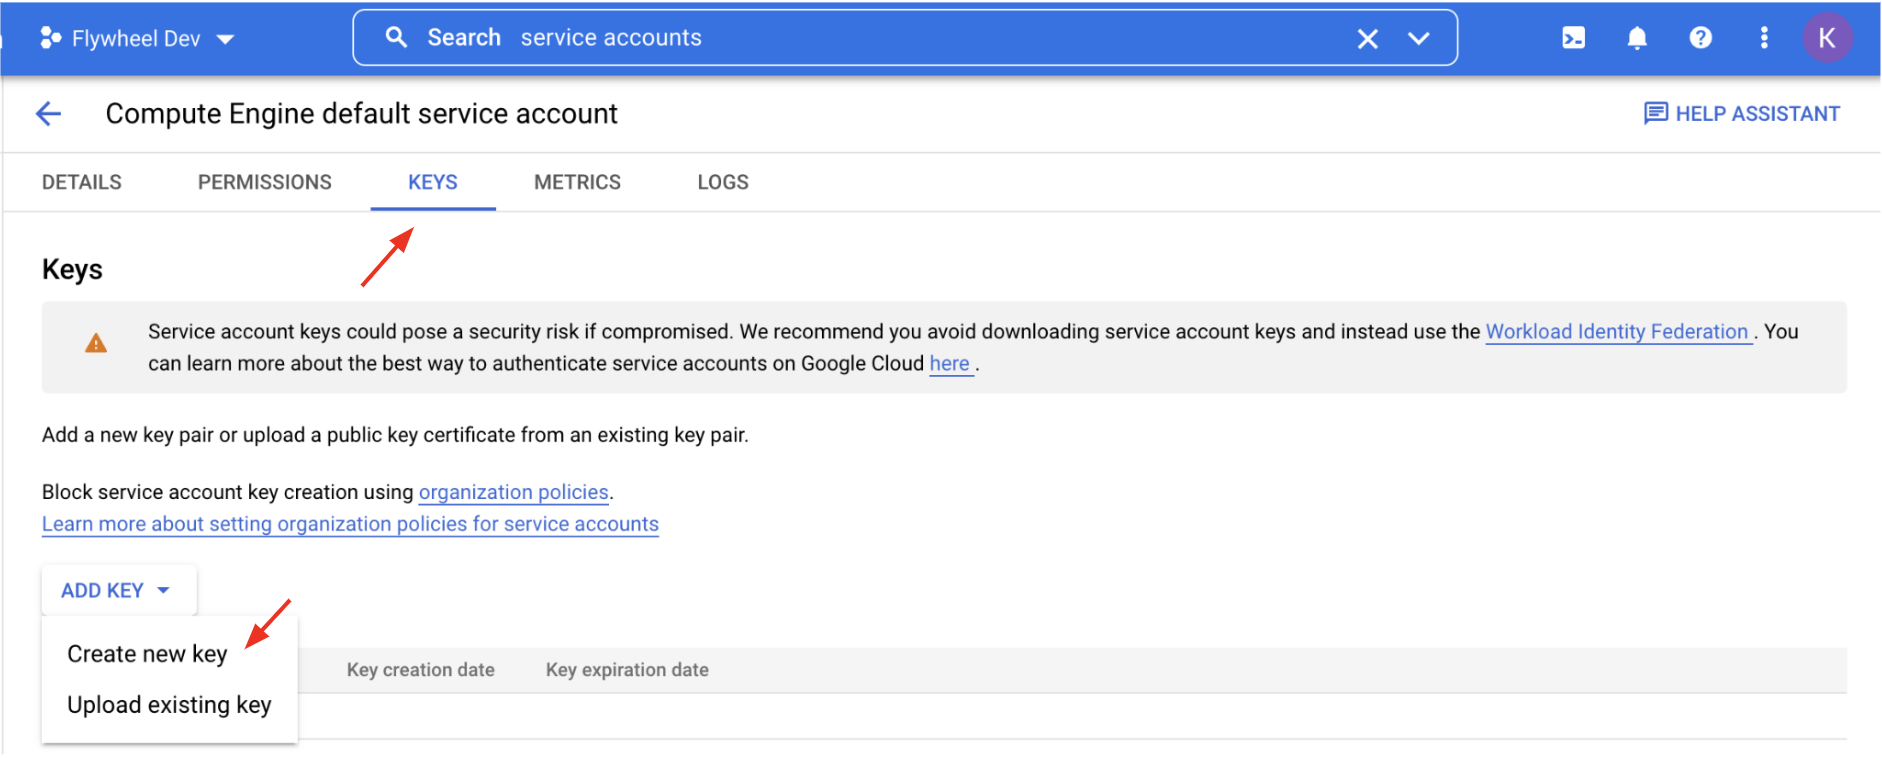Click the Key expiration date column header
The width and height of the screenshot is (1882, 758).
627,670
